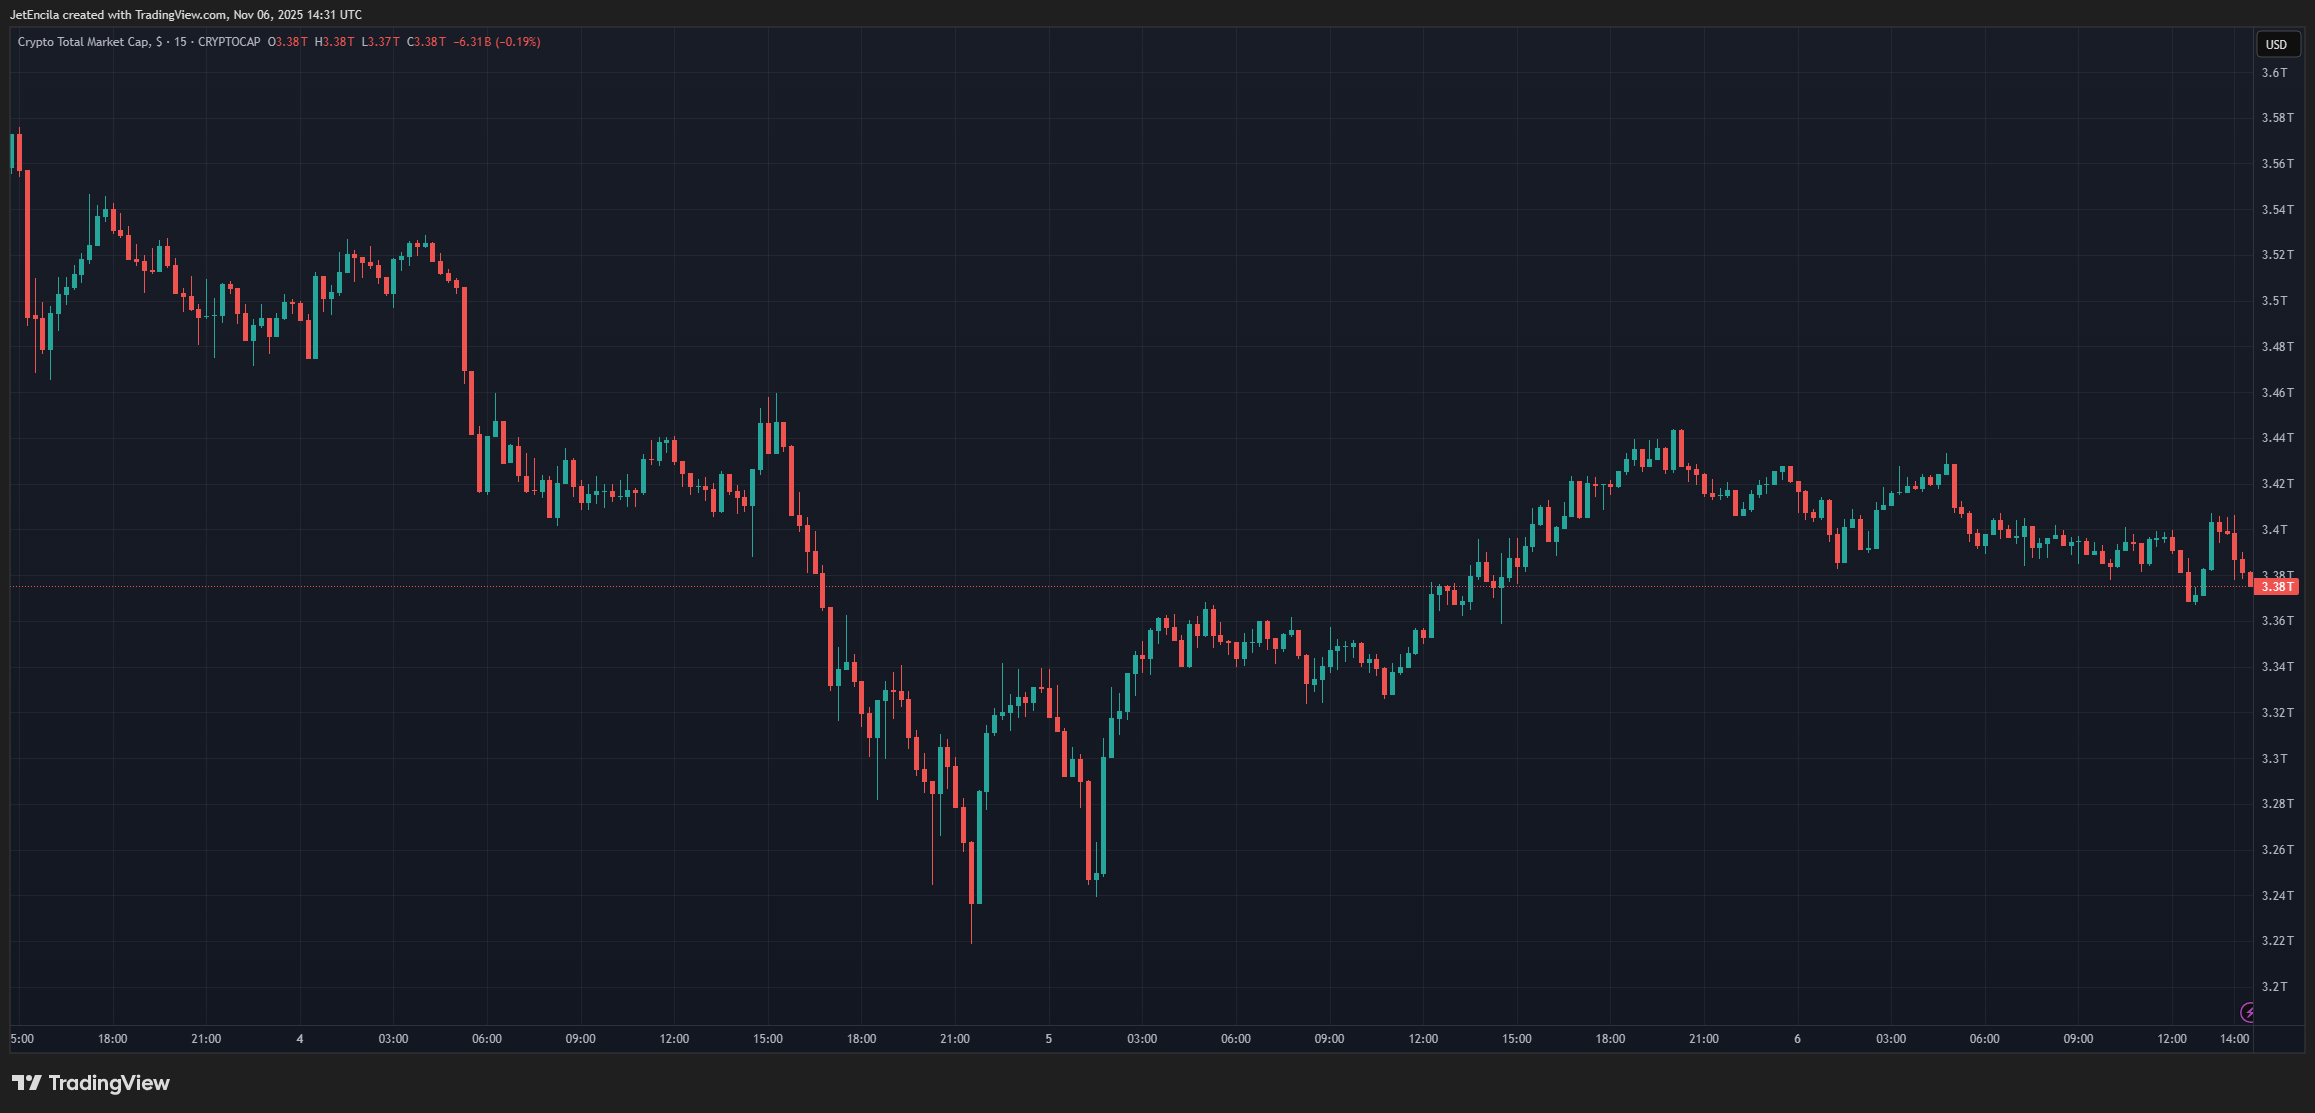Screen dimensions: 2315x1113
Task: Click the red 3.38T current price label
Action: (x=2276, y=587)
